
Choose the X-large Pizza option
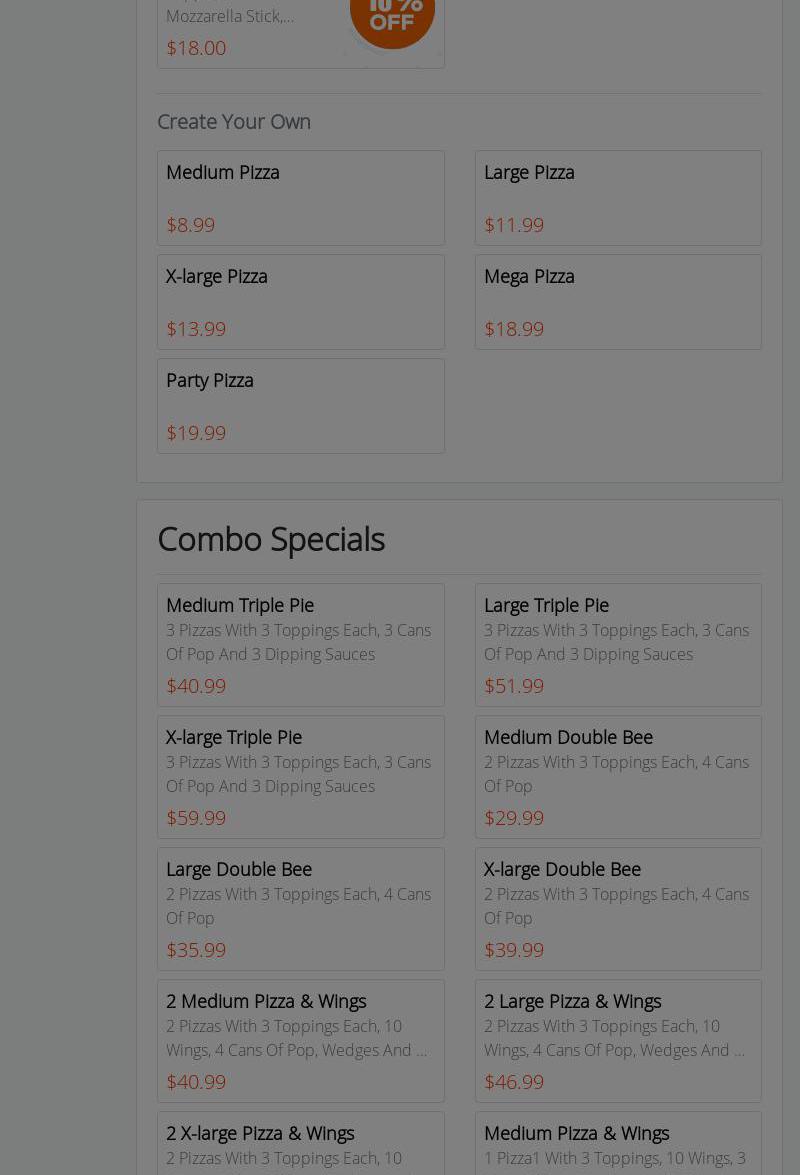[x=300, y=302]
